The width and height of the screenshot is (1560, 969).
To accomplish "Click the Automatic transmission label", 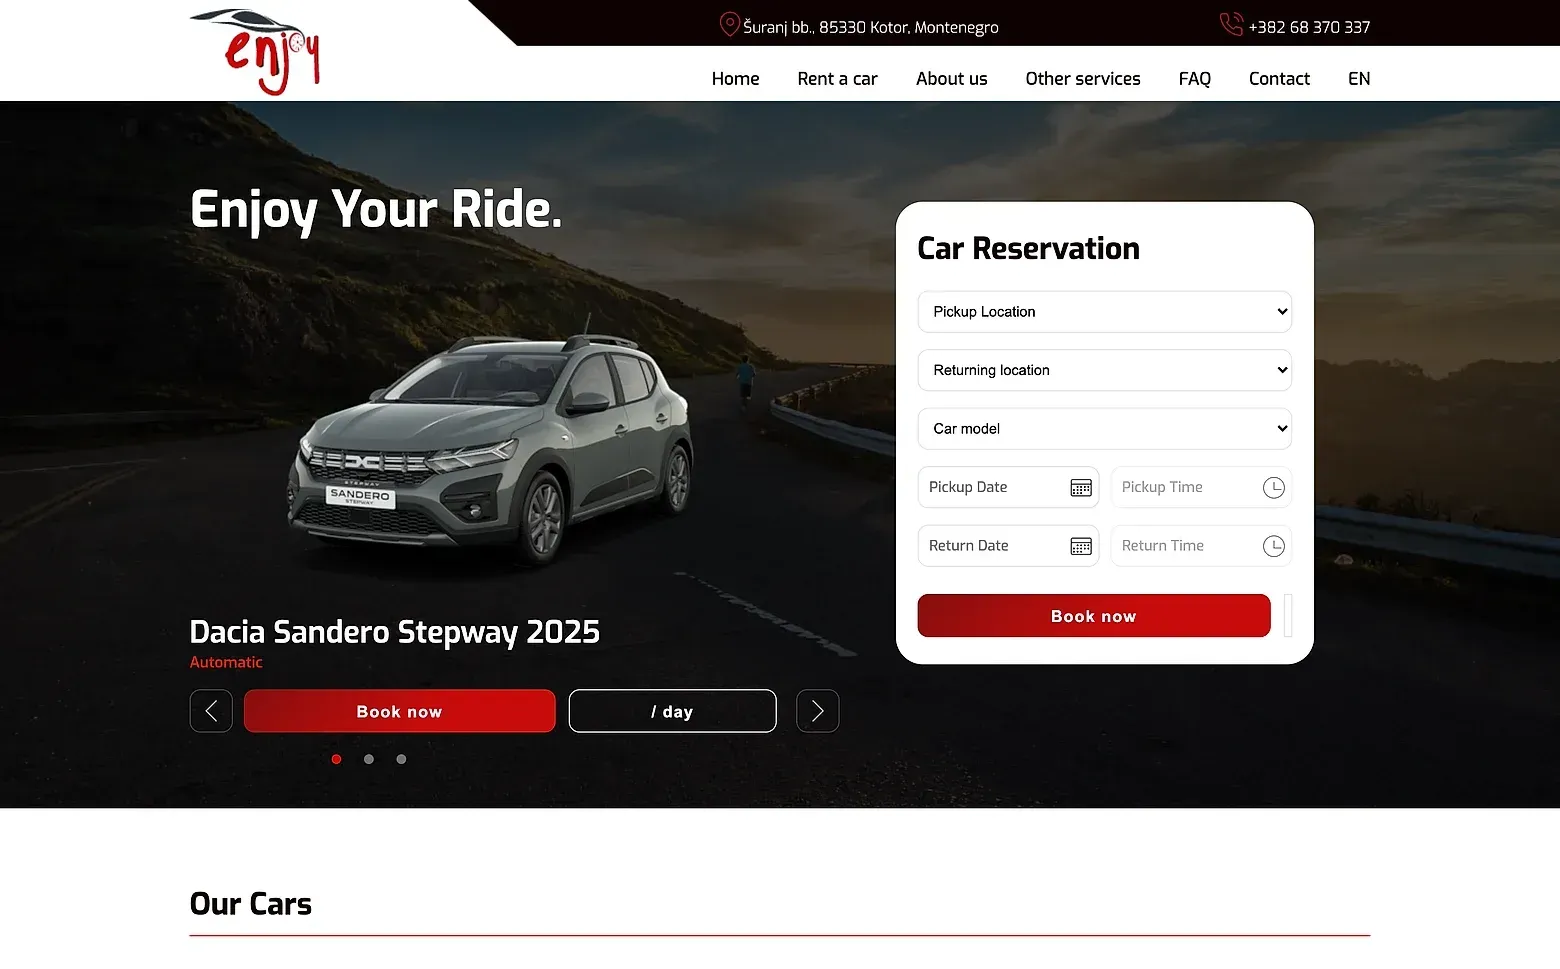I will click(226, 662).
